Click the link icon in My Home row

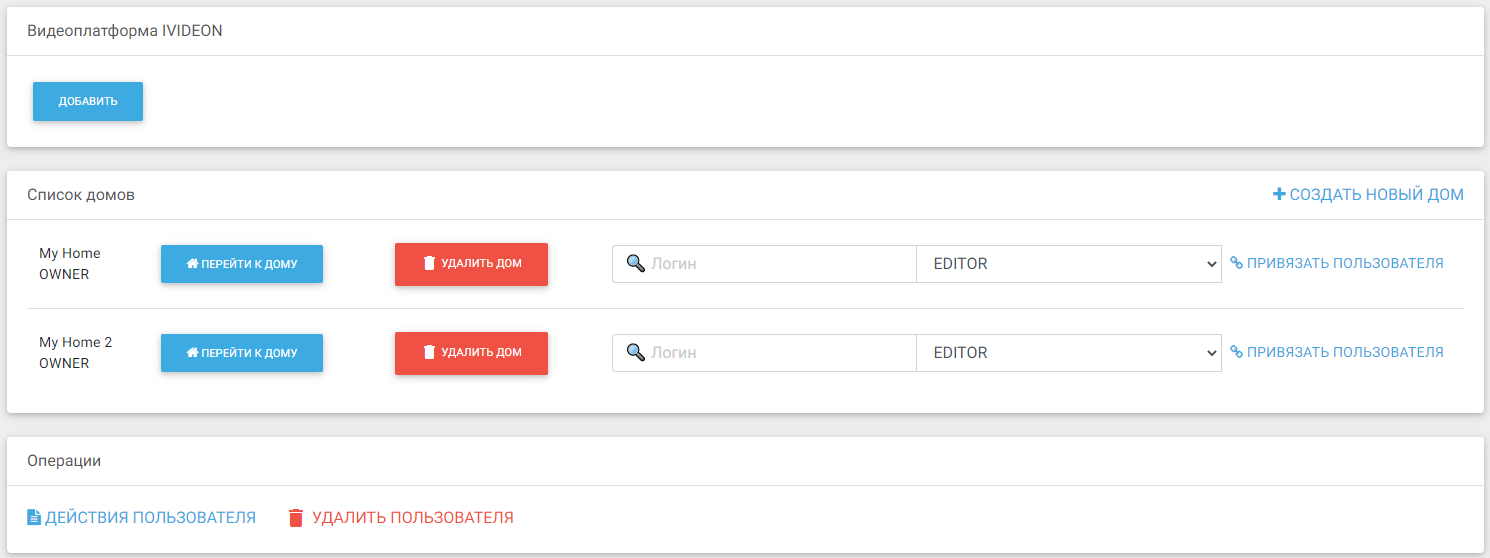click(x=1236, y=264)
